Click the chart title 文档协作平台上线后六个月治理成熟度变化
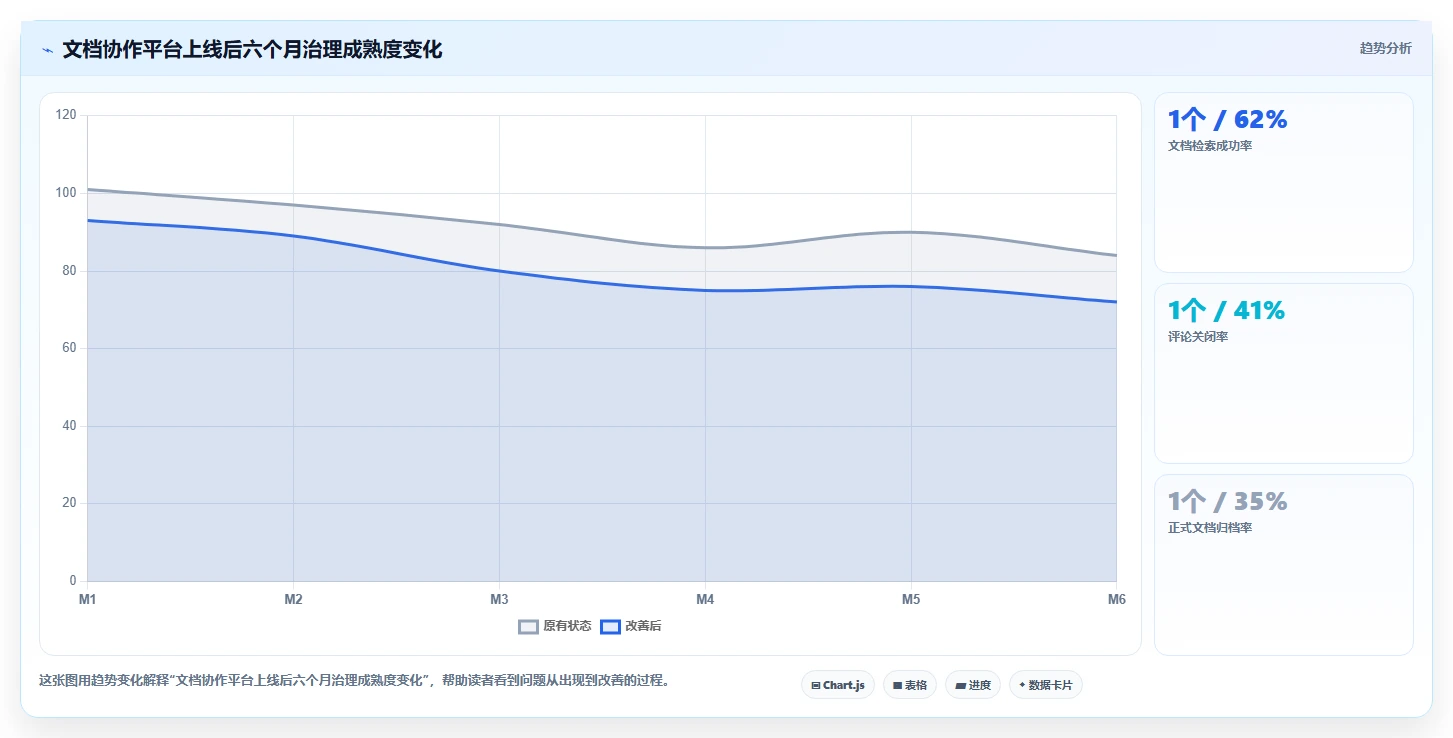This screenshot has width=1453, height=738. click(x=252, y=49)
